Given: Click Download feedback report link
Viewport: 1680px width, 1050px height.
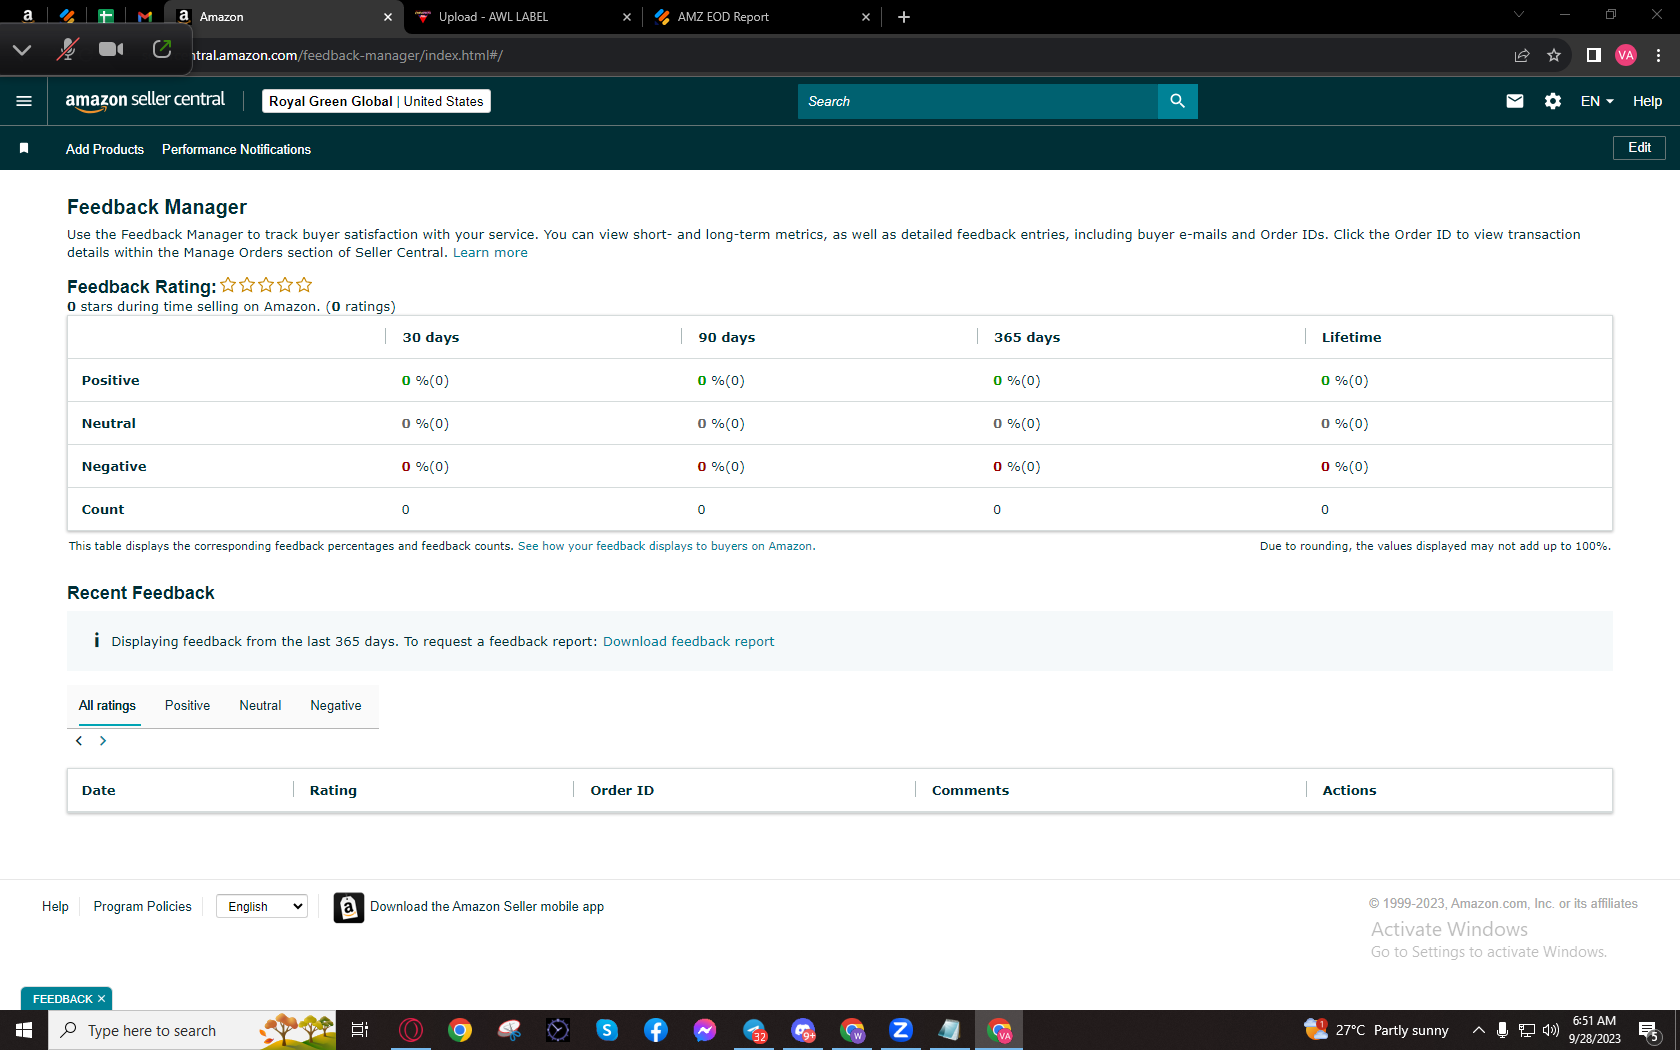Looking at the screenshot, I should pos(688,642).
